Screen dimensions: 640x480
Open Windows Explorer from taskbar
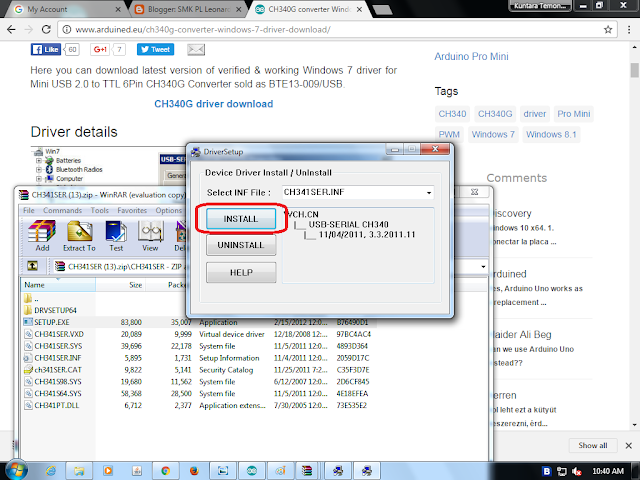pyautogui.click(x=79, y=471)
